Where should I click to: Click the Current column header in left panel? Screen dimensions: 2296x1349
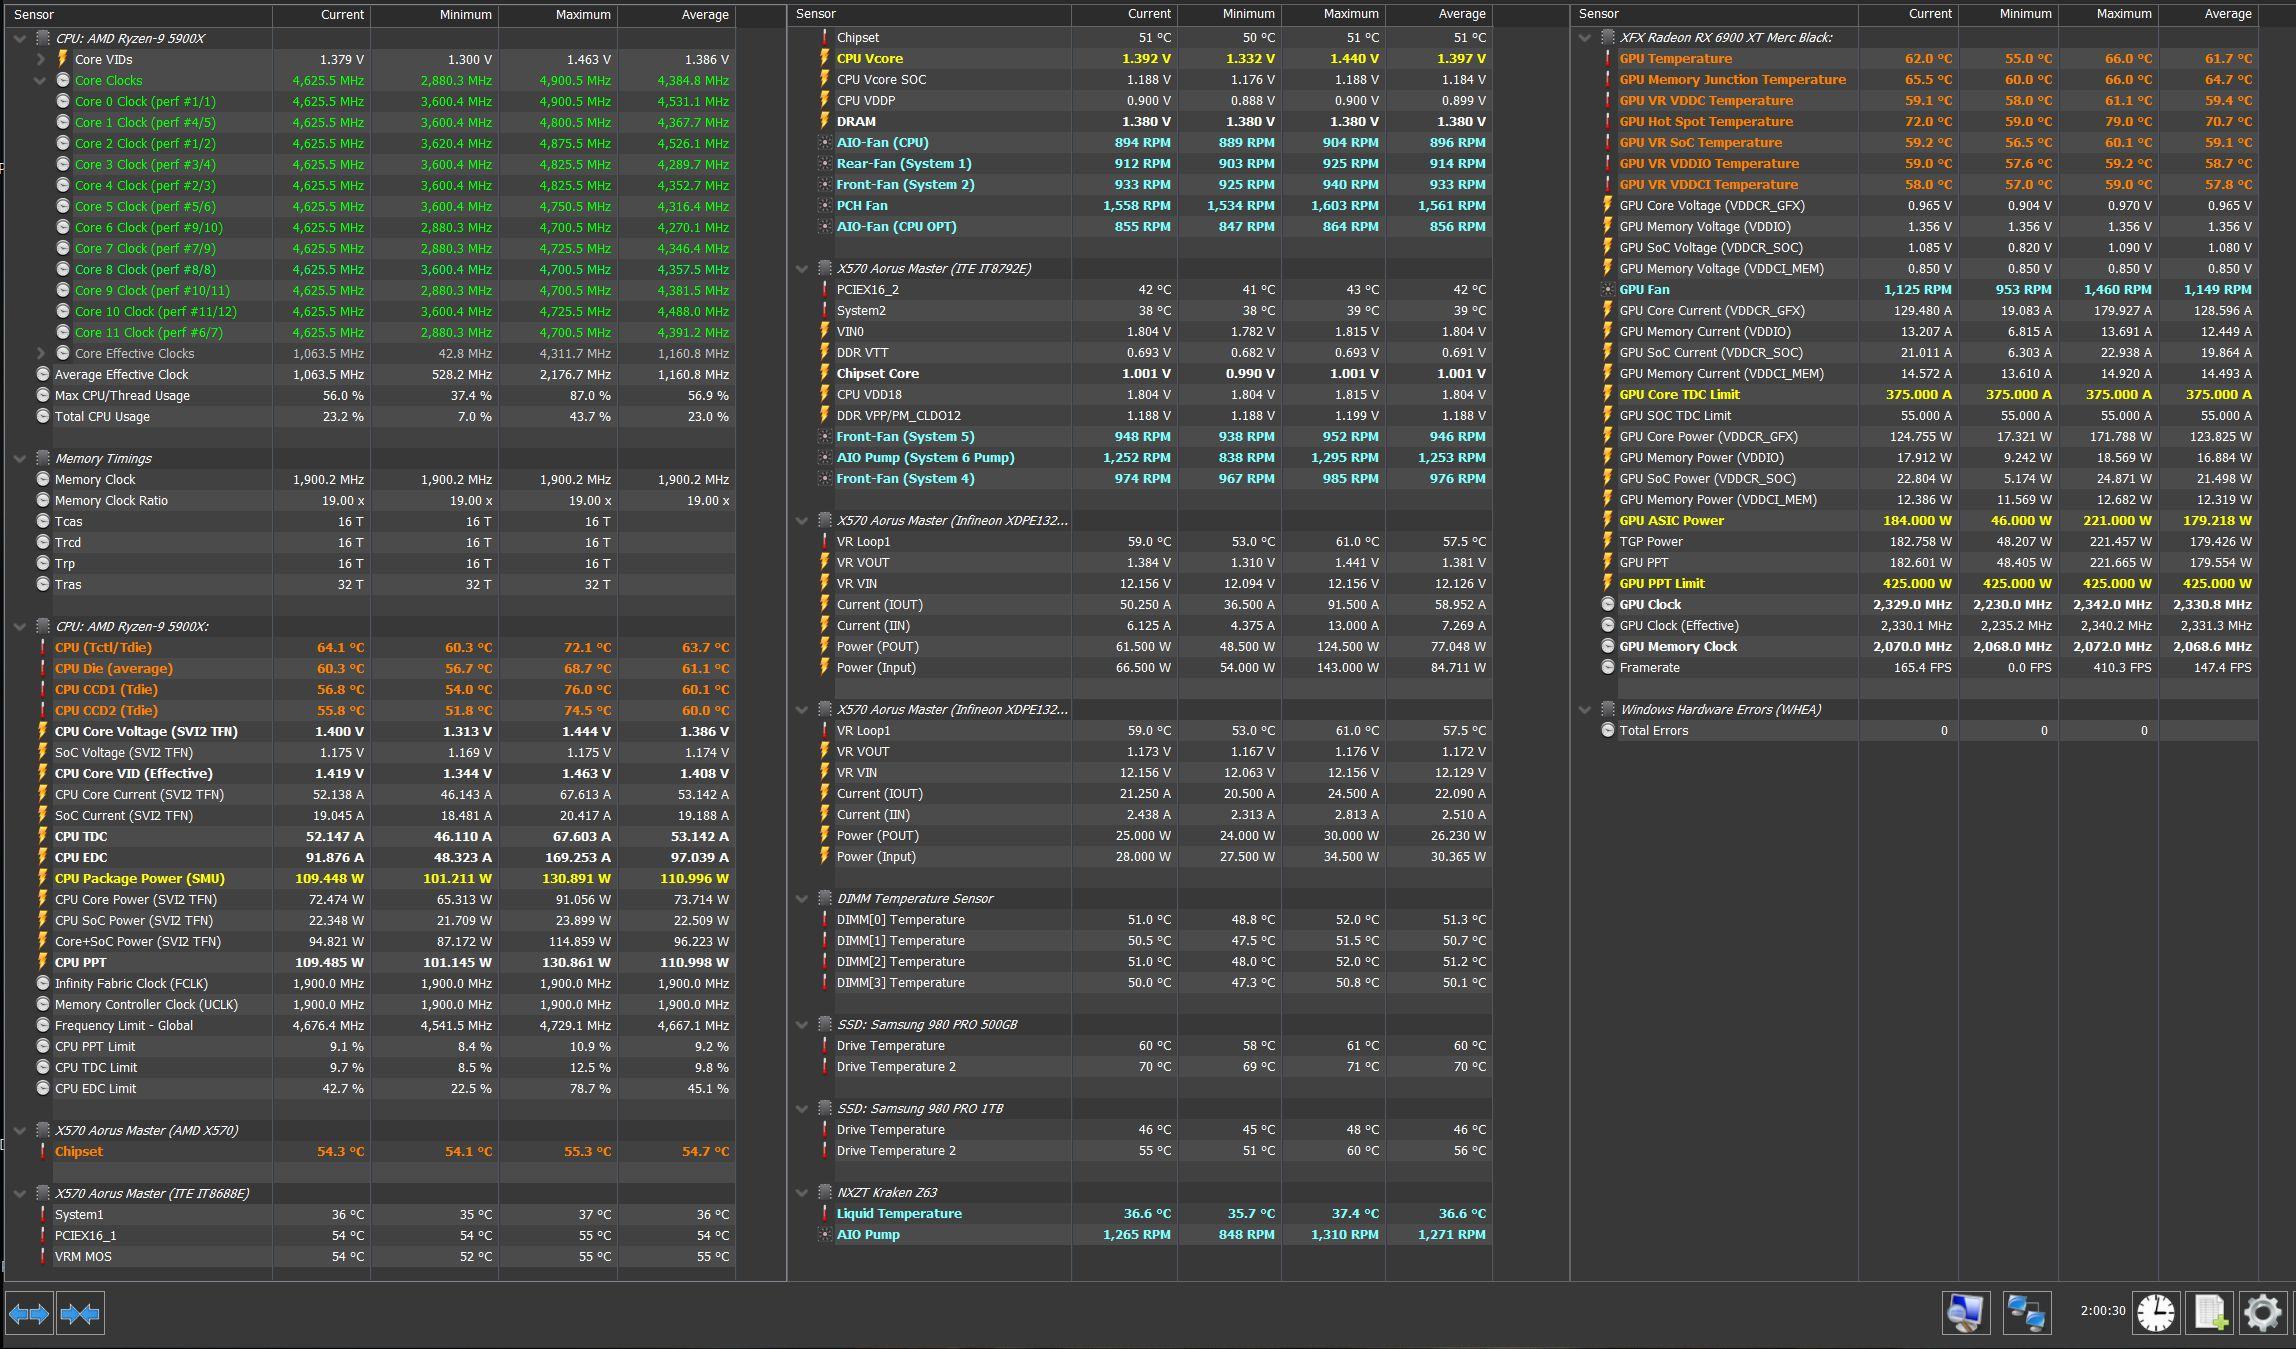click(x=321, y=15)
